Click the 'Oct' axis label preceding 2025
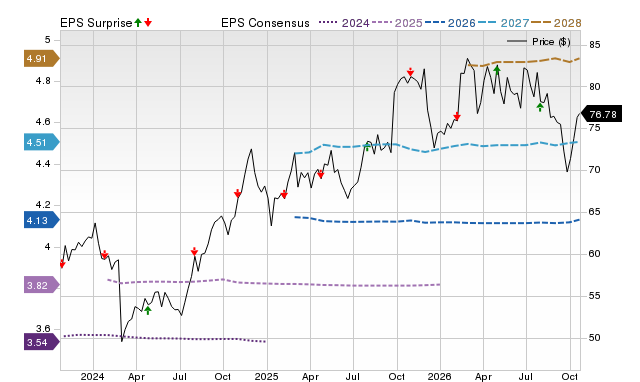The width and height of the screenshot is (640, 382). click(x=223, y=376)
